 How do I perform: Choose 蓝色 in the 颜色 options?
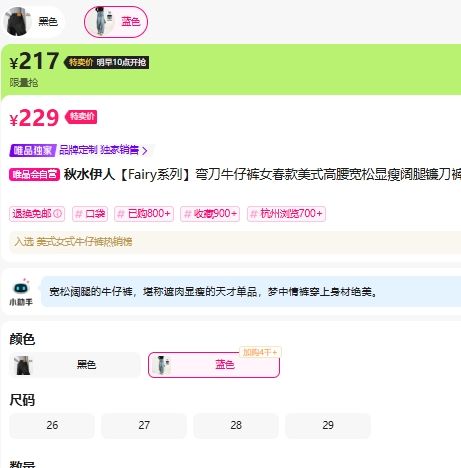tap(214, 365)
